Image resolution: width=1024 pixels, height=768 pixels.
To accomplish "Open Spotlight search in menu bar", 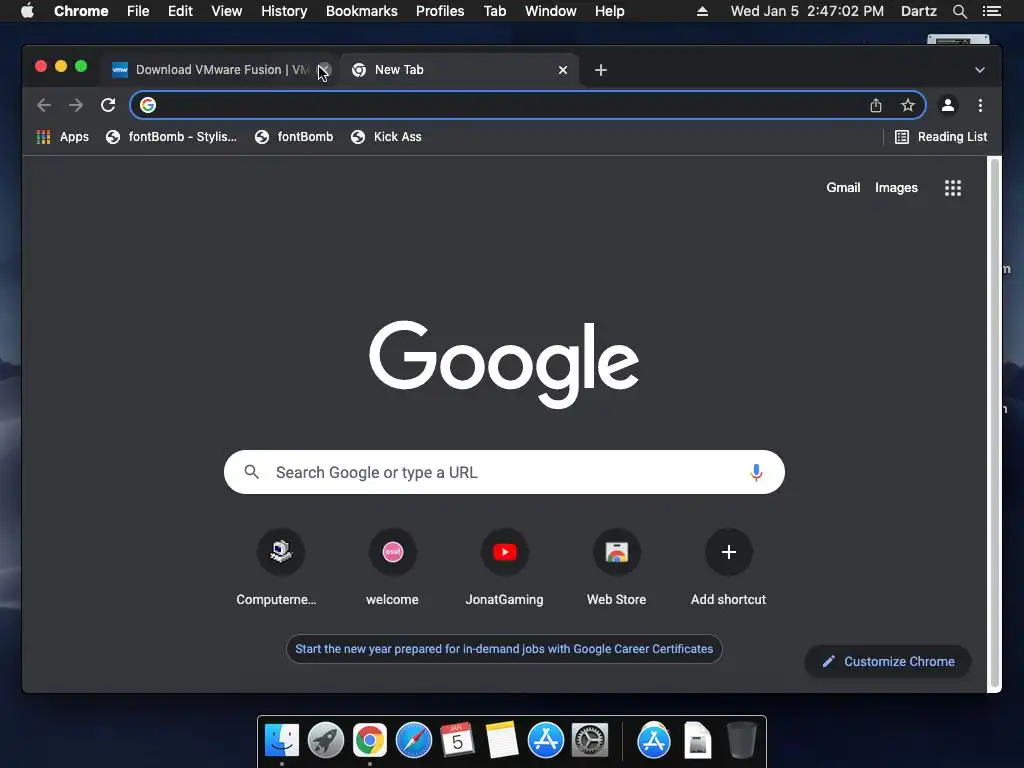I will point(959,11).
